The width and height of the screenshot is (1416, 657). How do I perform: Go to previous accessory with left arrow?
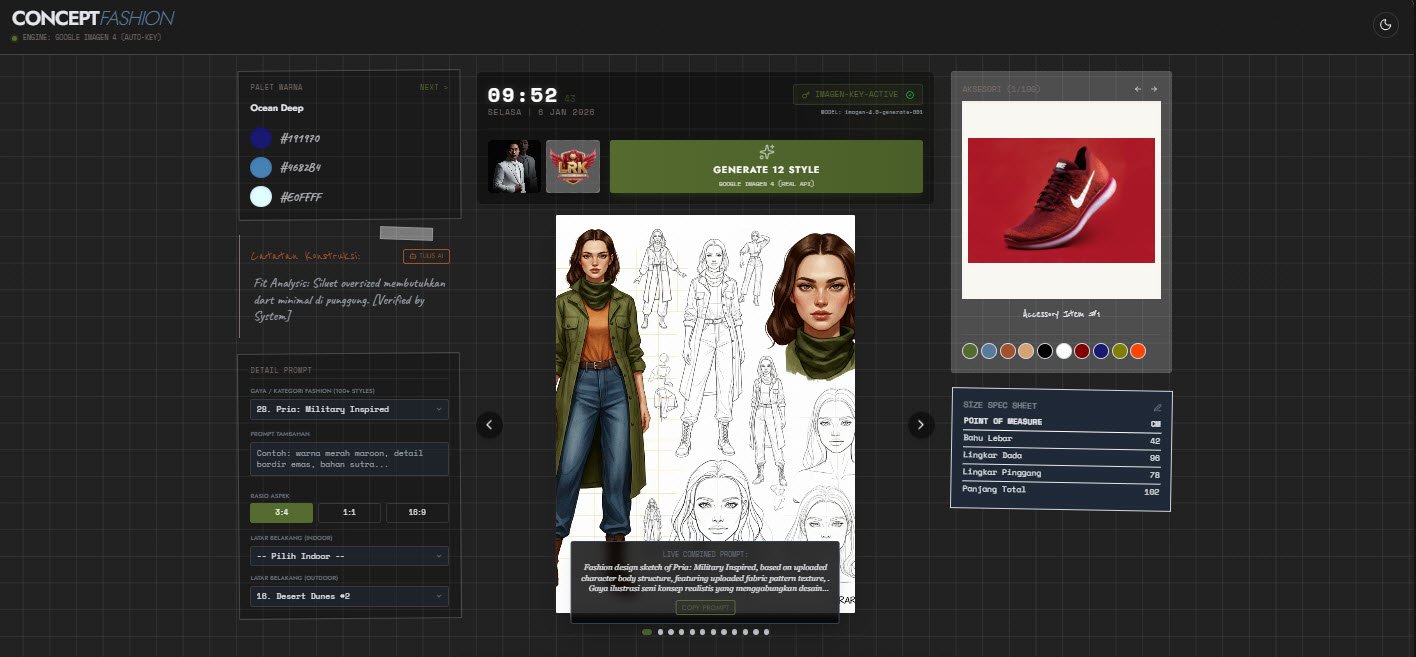tap(1138, 89)
